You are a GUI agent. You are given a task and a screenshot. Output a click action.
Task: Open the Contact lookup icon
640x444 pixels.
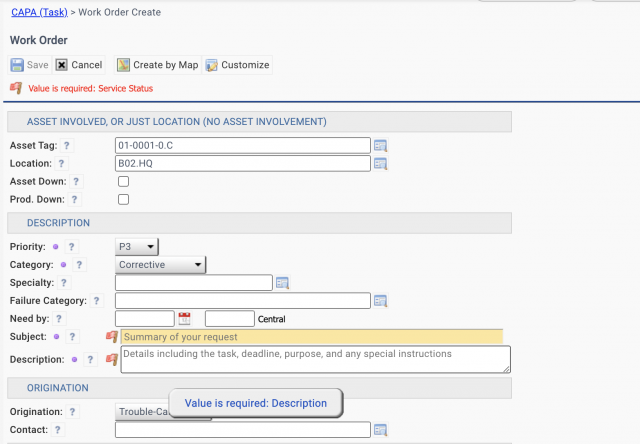[x=380, y=430]
